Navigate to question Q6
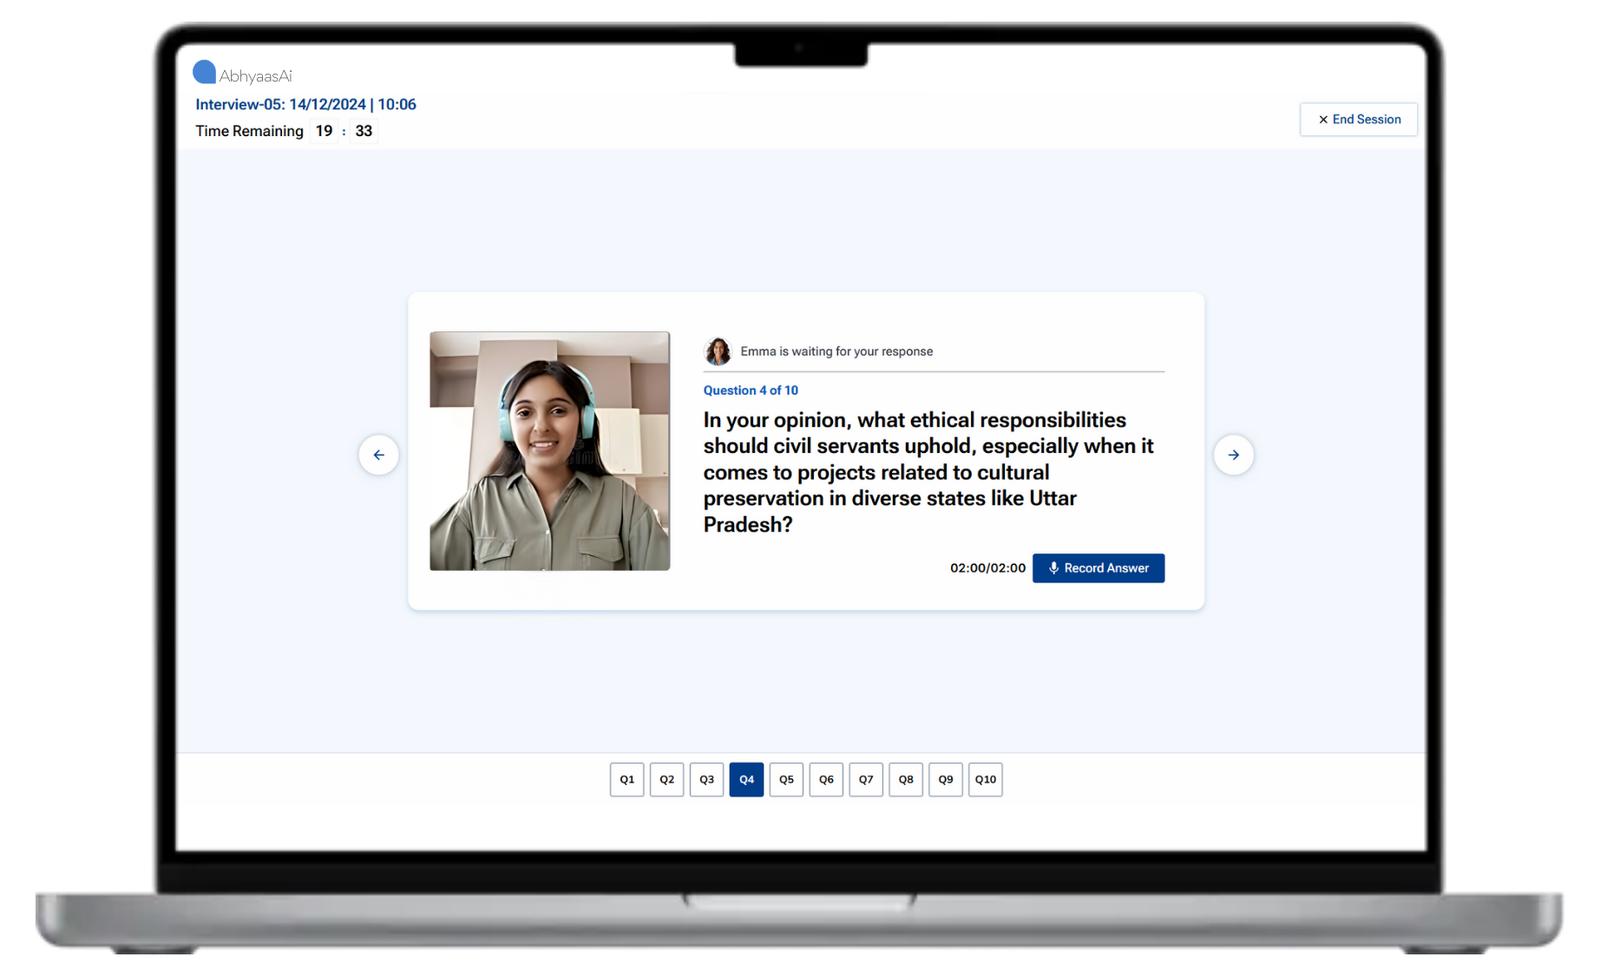Image resolution: width=1600 pixels, height=976 pixels. pyautogui.click(x=826, y=779)
